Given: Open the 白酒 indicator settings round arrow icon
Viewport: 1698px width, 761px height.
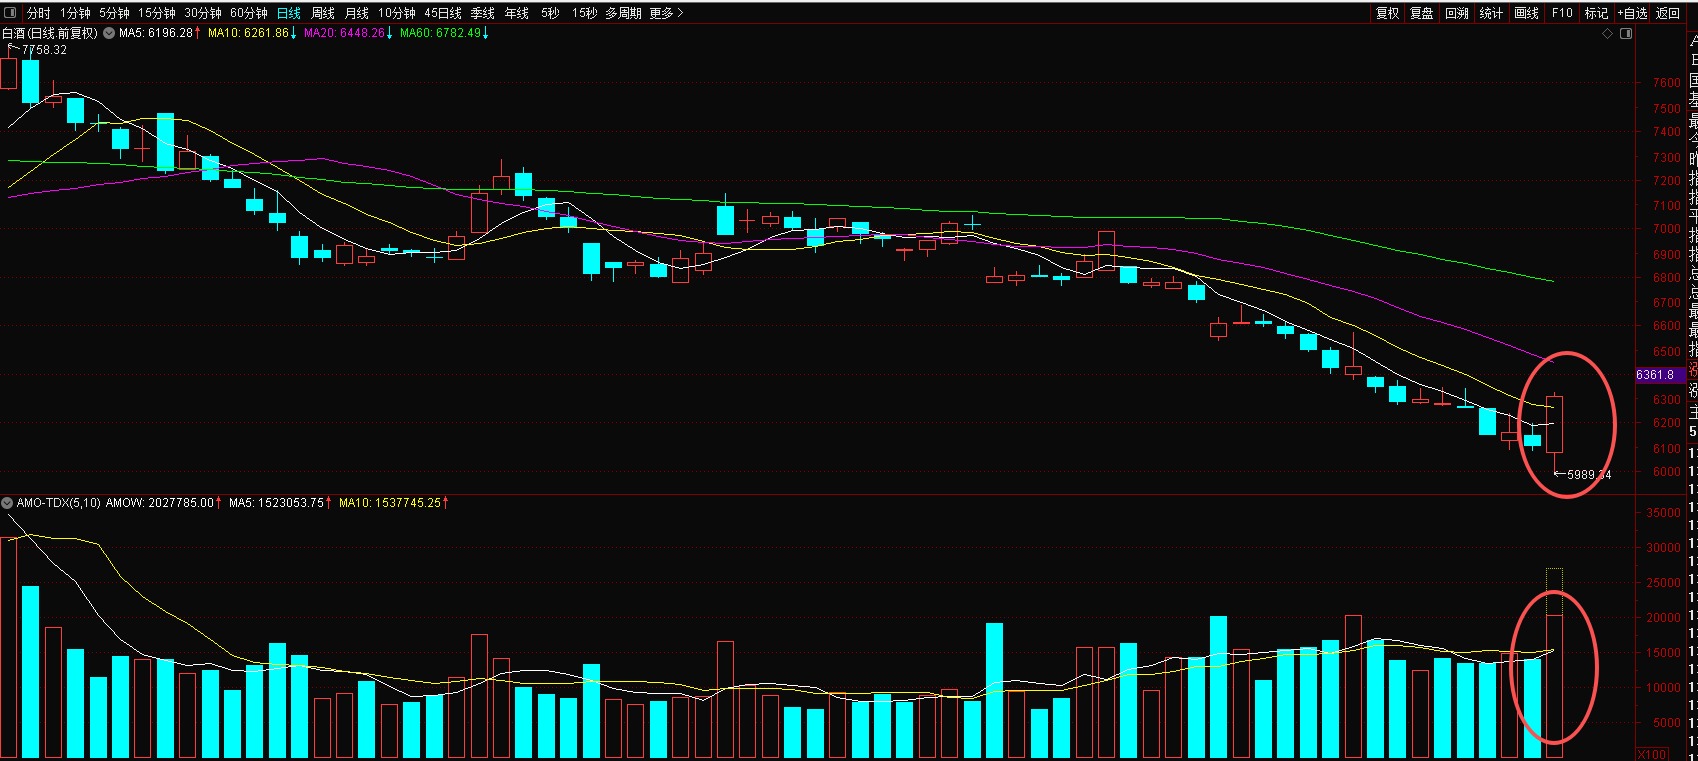Looking at the screenshot, I should point(108,33).
